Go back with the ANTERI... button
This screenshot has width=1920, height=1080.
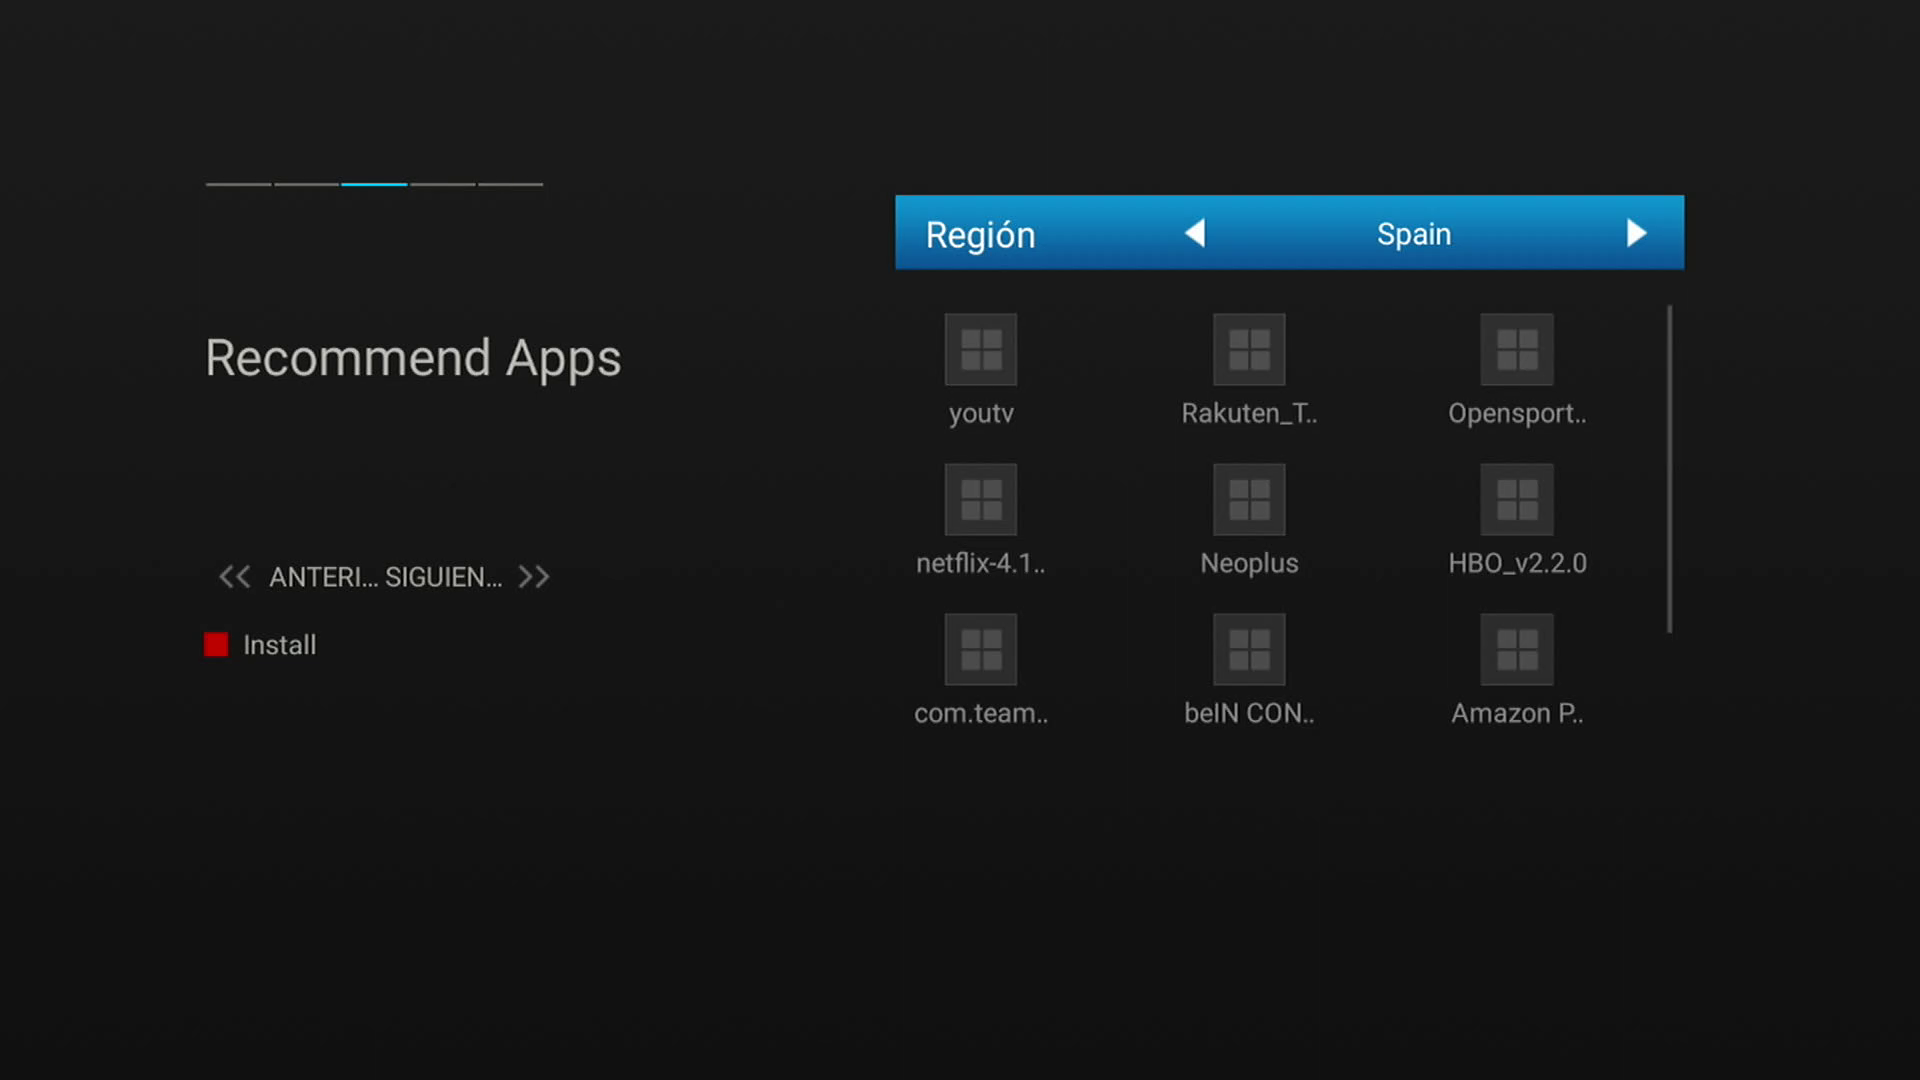tap(322, 577)
